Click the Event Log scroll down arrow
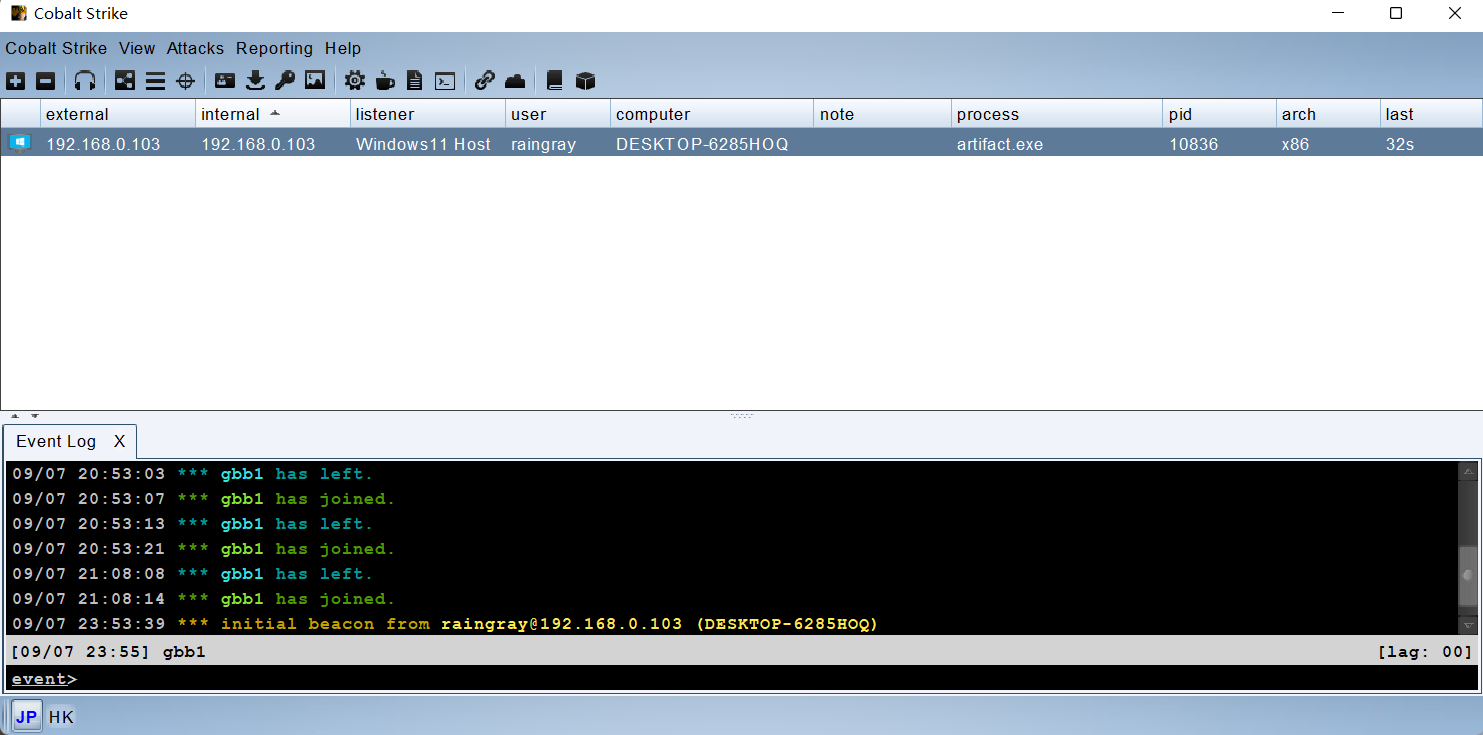This screenshot has height=735, width=1483. tap(1467, 625)
